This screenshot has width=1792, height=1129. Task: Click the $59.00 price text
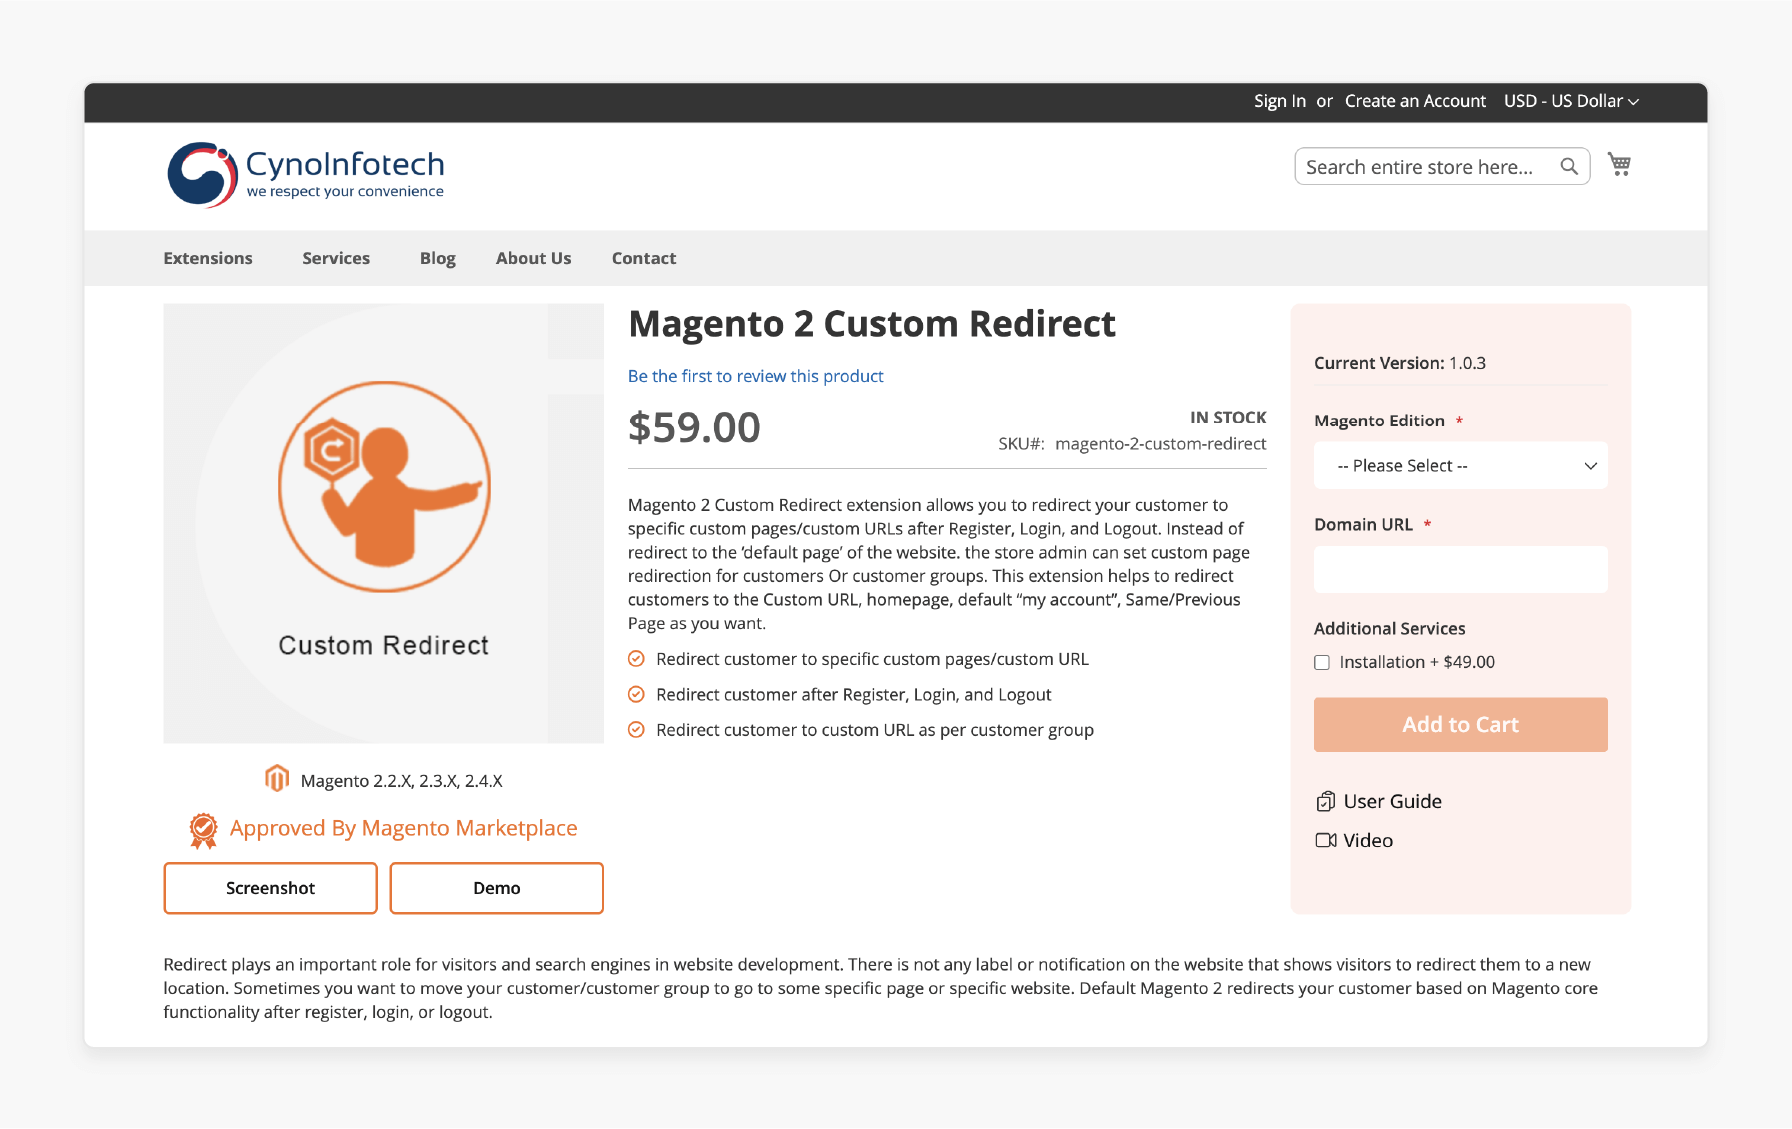(x=694, y=428)
